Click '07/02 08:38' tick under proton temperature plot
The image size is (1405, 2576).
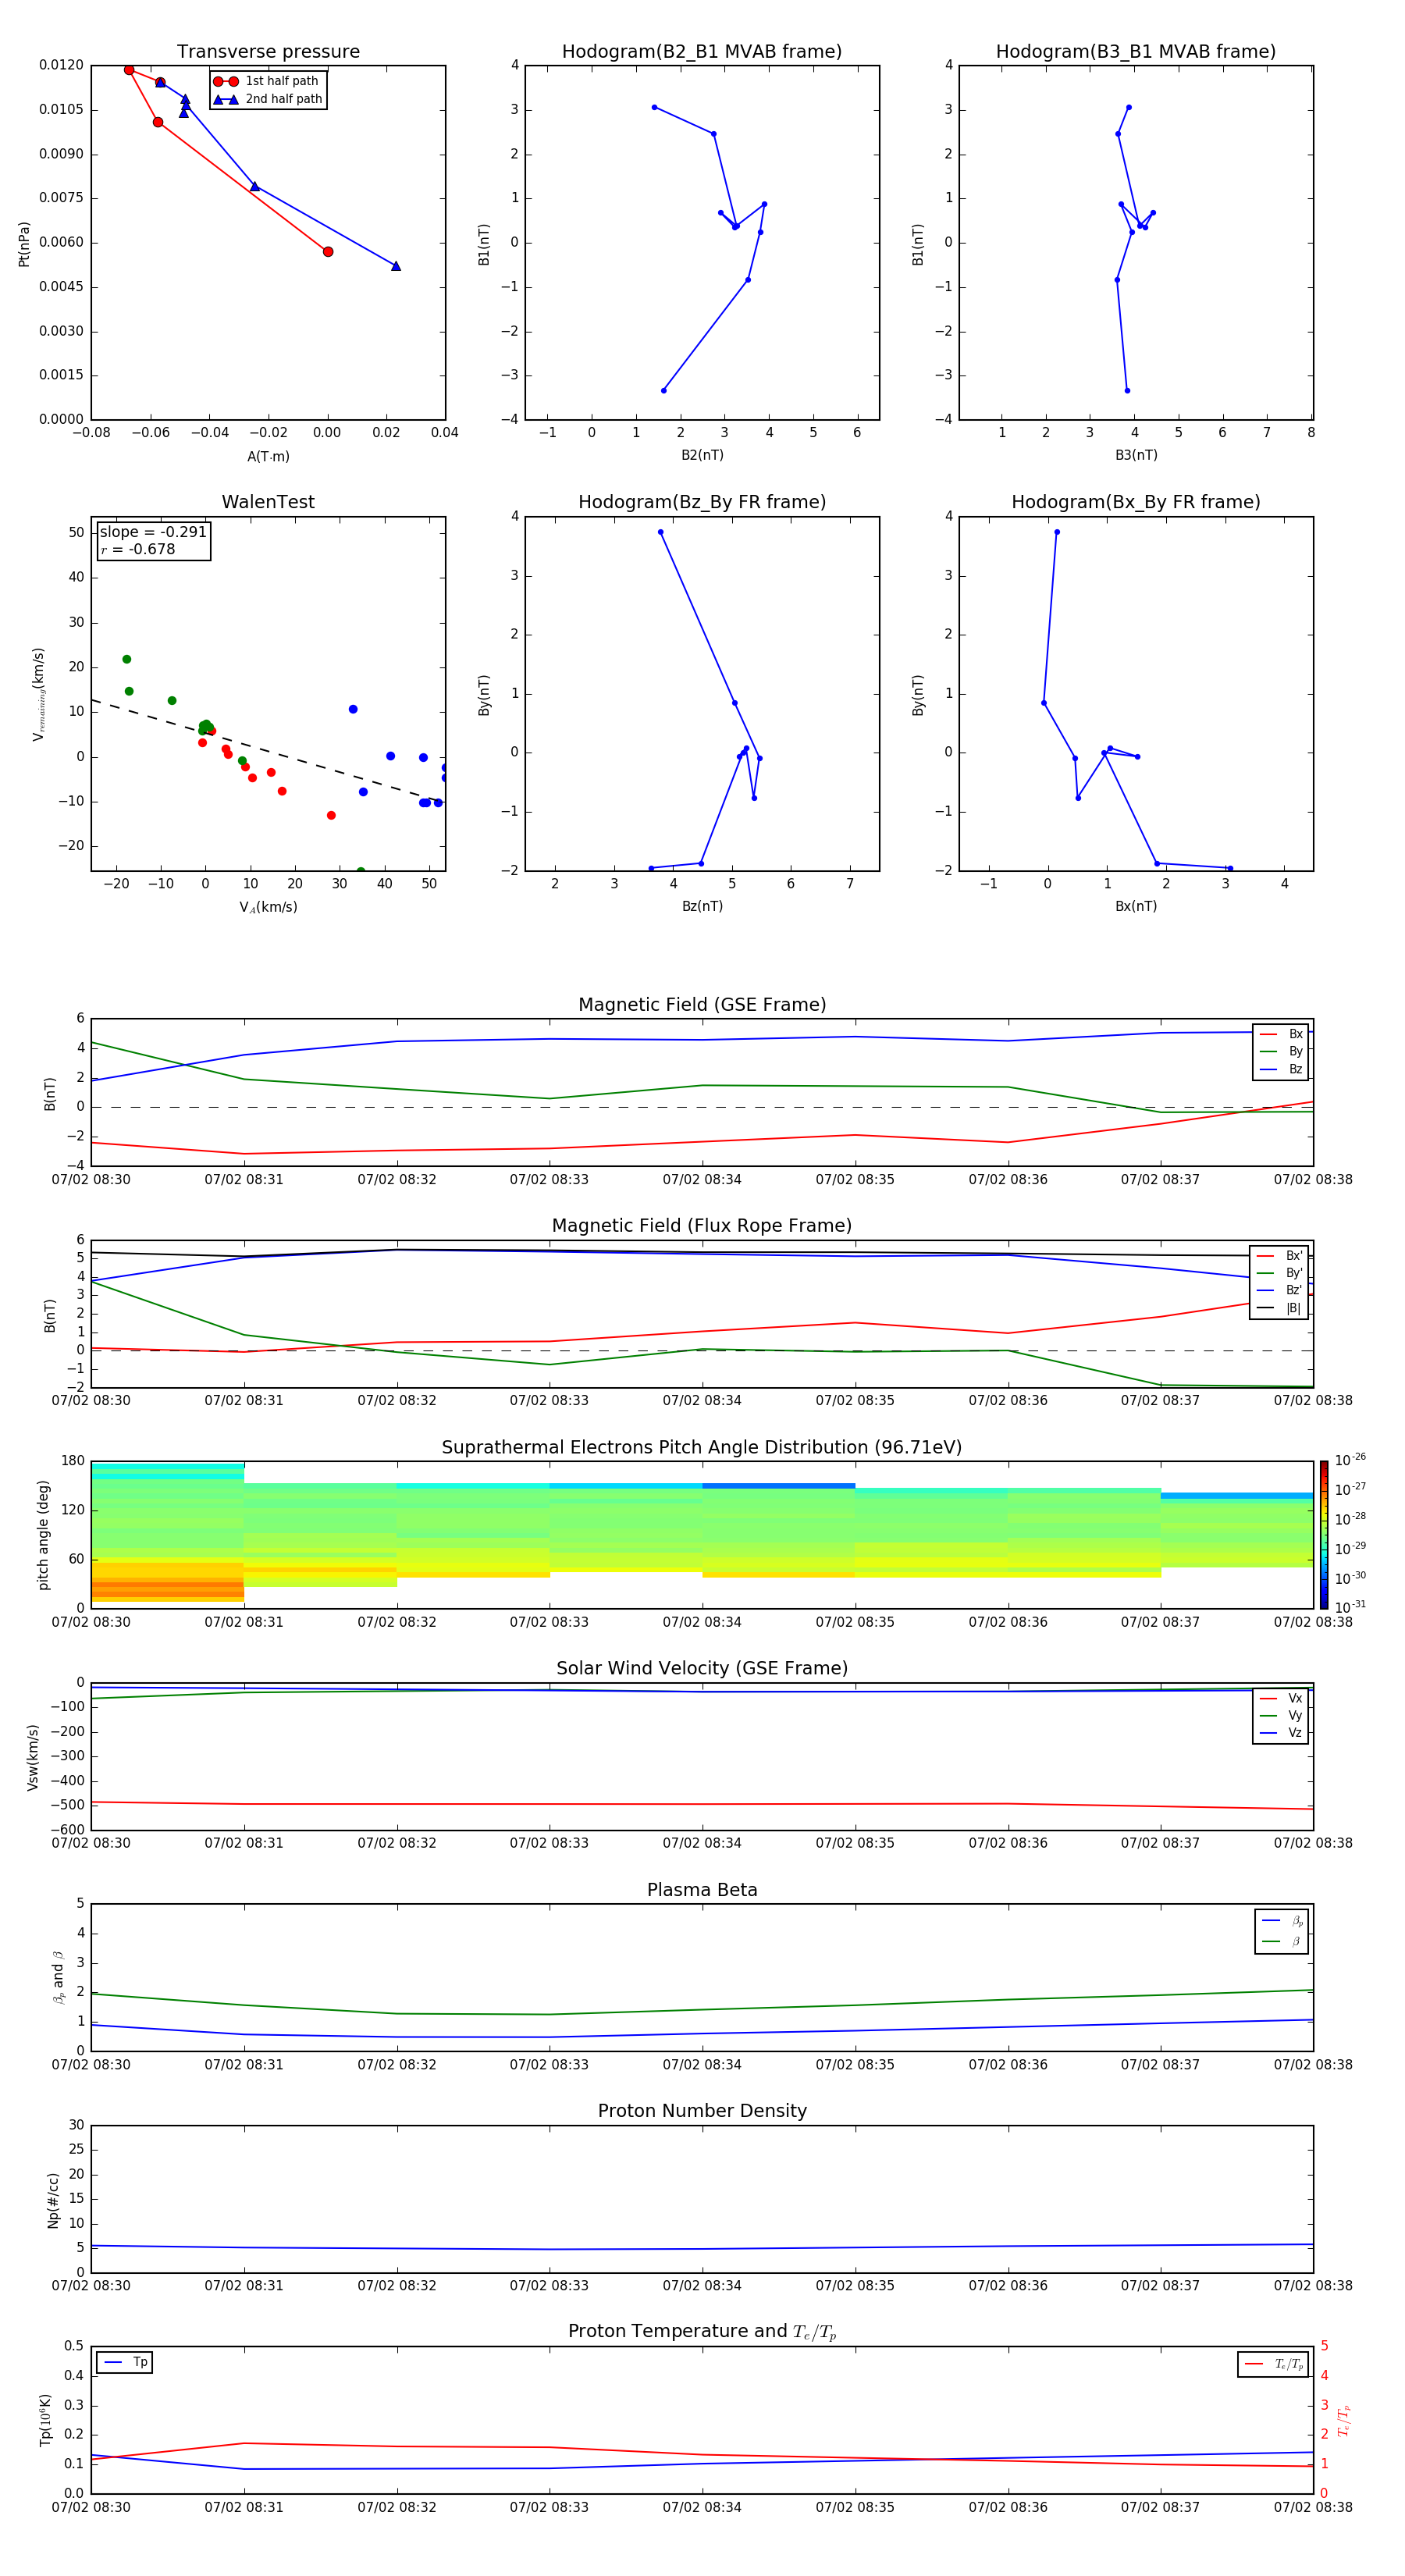point(1313,2507)
